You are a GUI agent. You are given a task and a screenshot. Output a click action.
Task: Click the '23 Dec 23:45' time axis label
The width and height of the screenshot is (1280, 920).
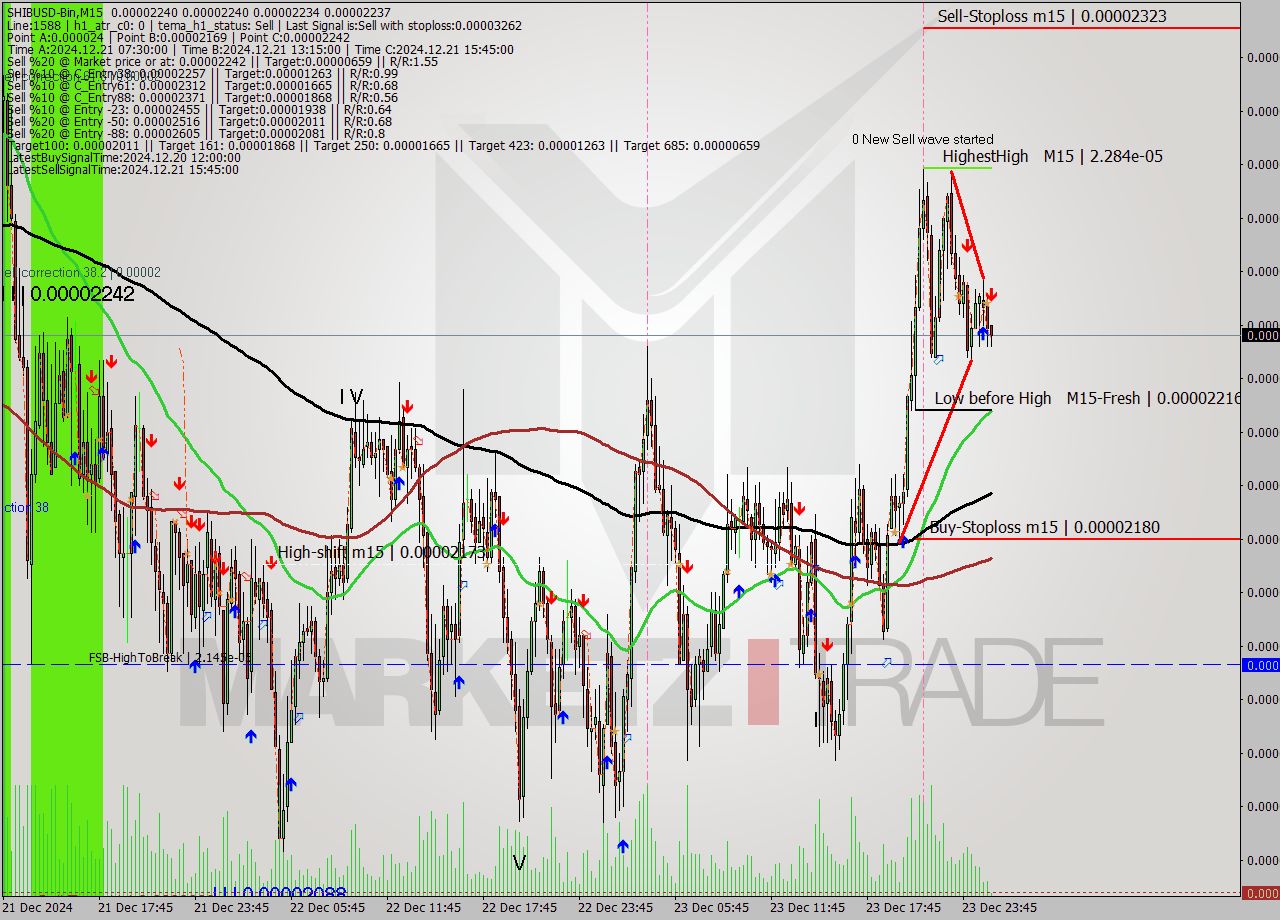(x=999, y=908)
